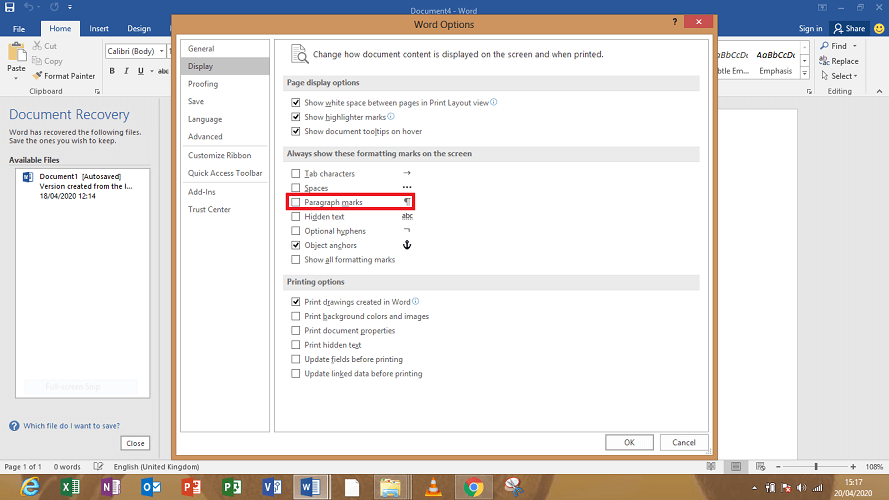
Task: Open PowerPoint from taskbar
Action: tap(191, 487)
